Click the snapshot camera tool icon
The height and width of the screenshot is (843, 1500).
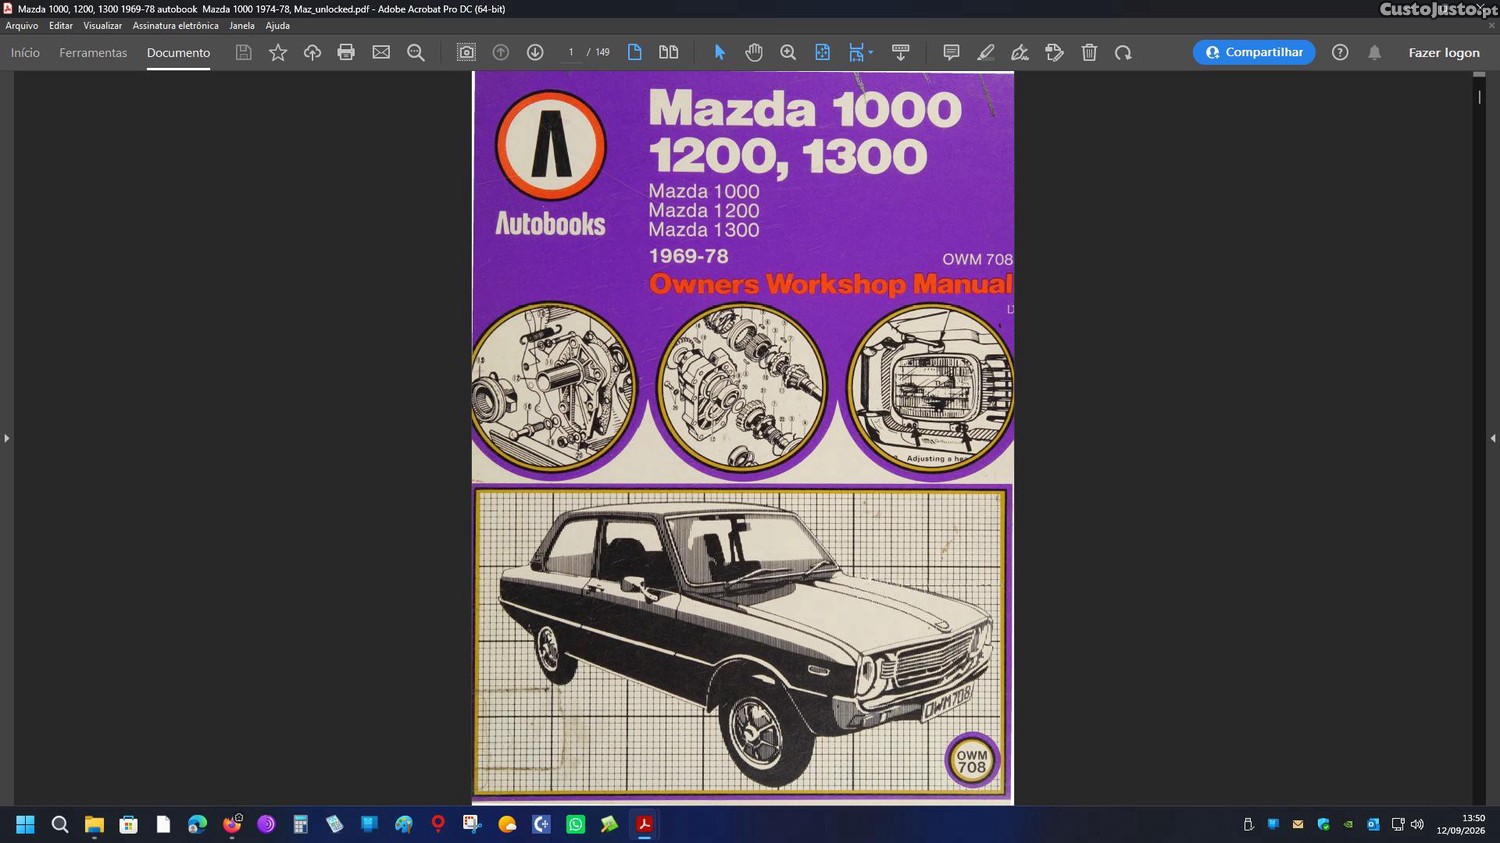[x=466, y=53]
